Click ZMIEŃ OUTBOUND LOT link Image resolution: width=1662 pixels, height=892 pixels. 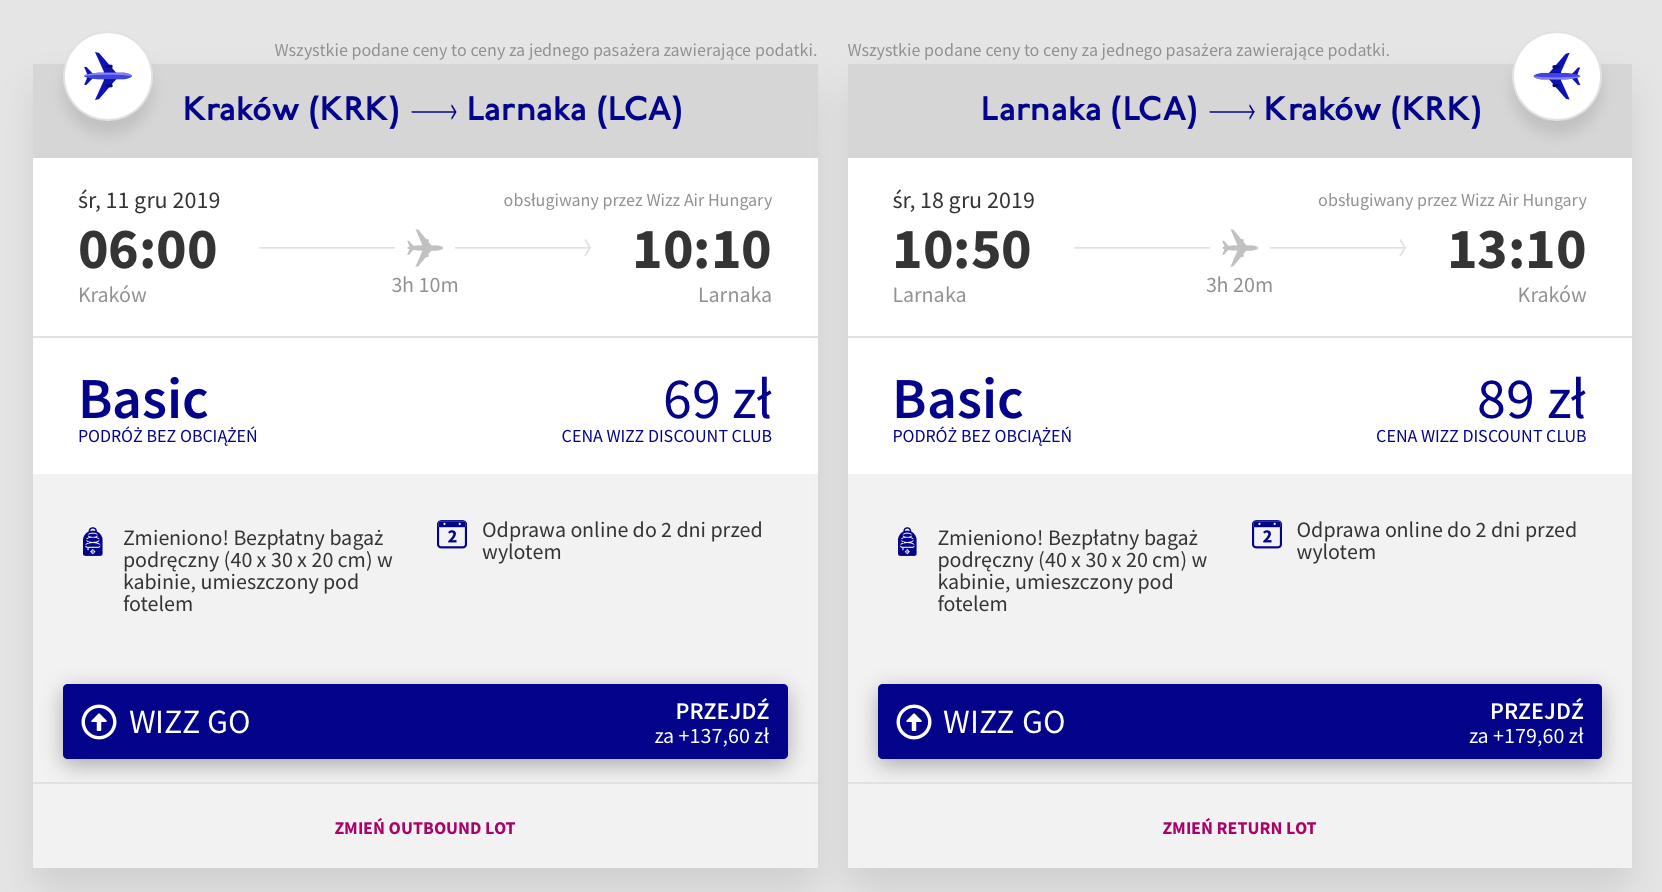click(x=425, y=828)
